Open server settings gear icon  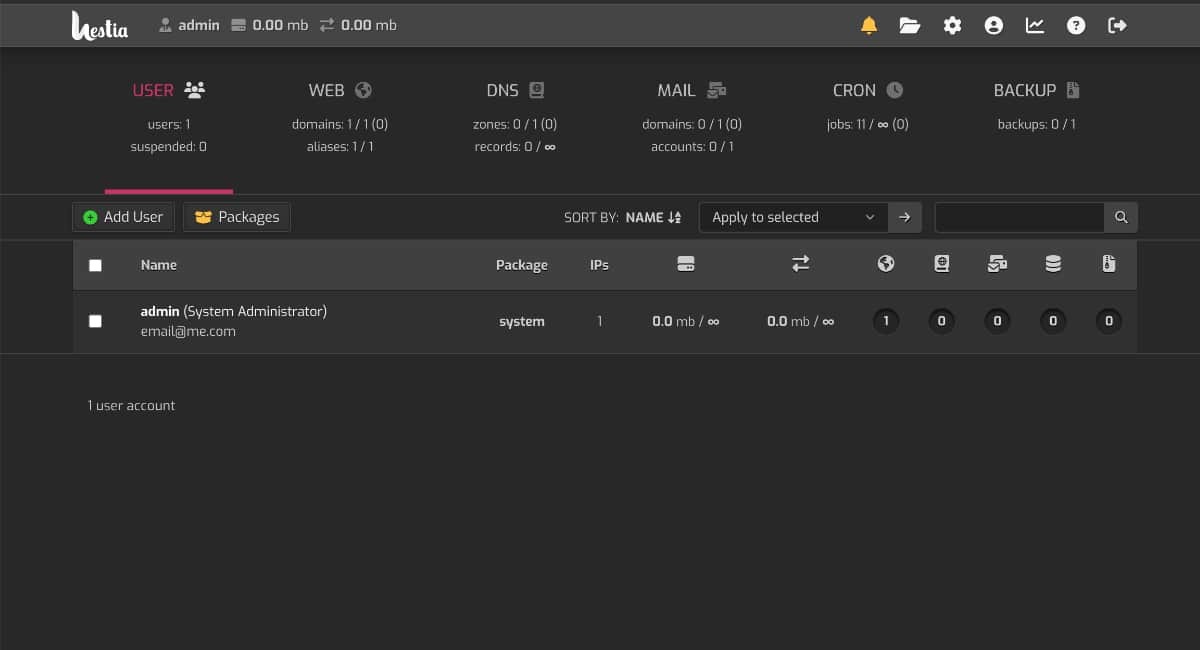click(x=952, y=25)
